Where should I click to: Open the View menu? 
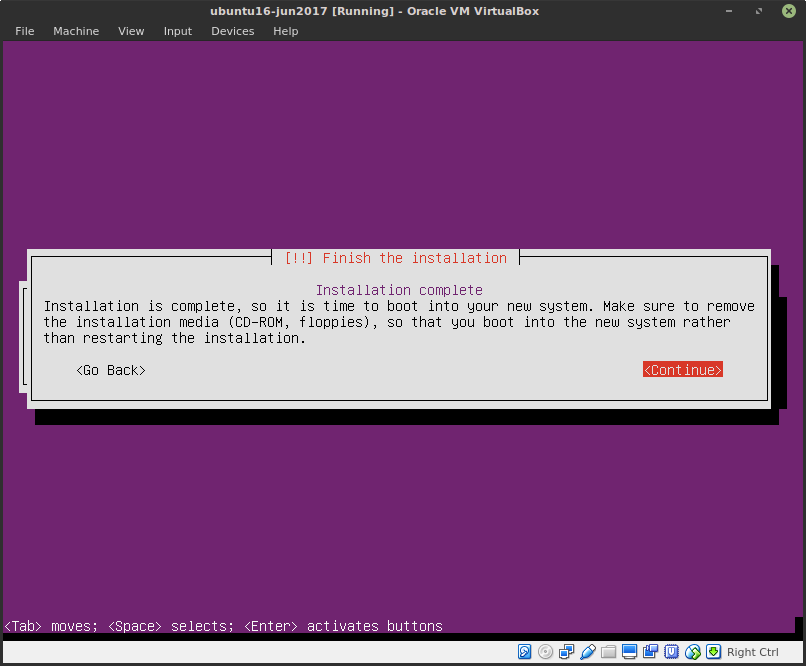point(131,31)
